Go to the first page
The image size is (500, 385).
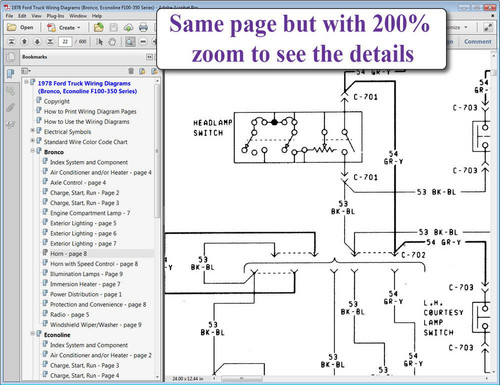coord(11,42)
